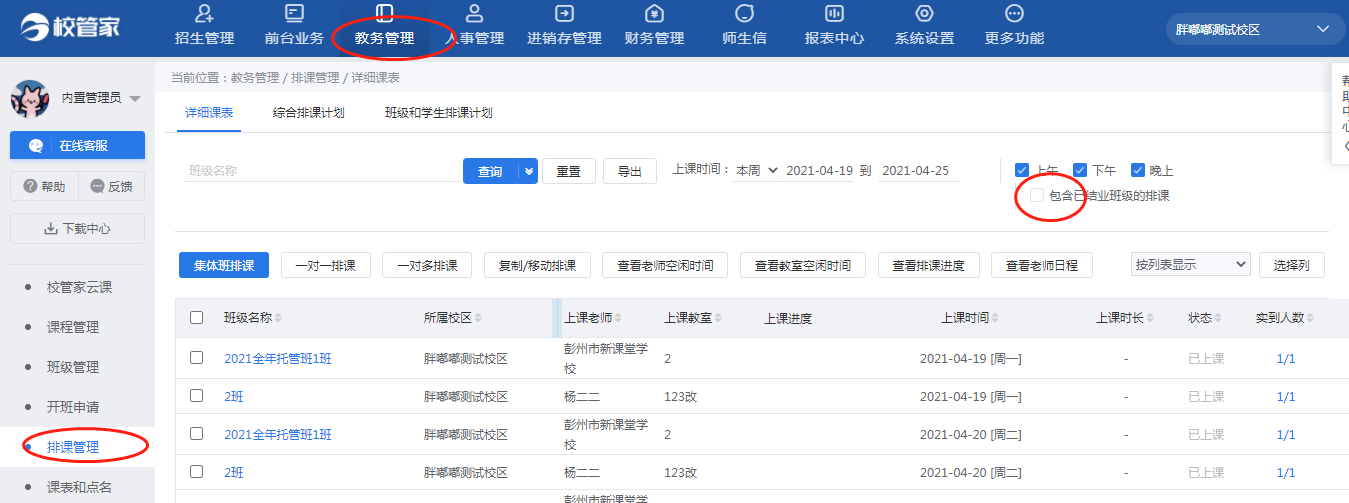Switch to 班级和学生排课计划 tab
Viewport: 1349px width, 503px height.
coord(438,113)
